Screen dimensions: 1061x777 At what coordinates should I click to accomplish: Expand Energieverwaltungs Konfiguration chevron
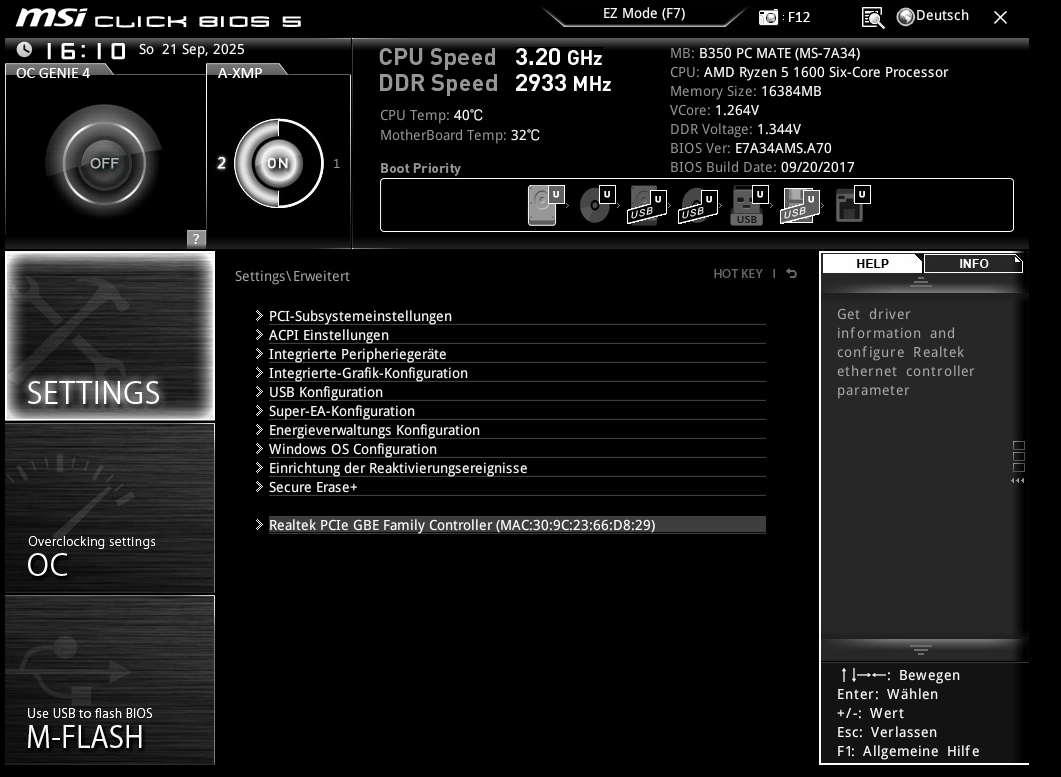click(259, 429)
